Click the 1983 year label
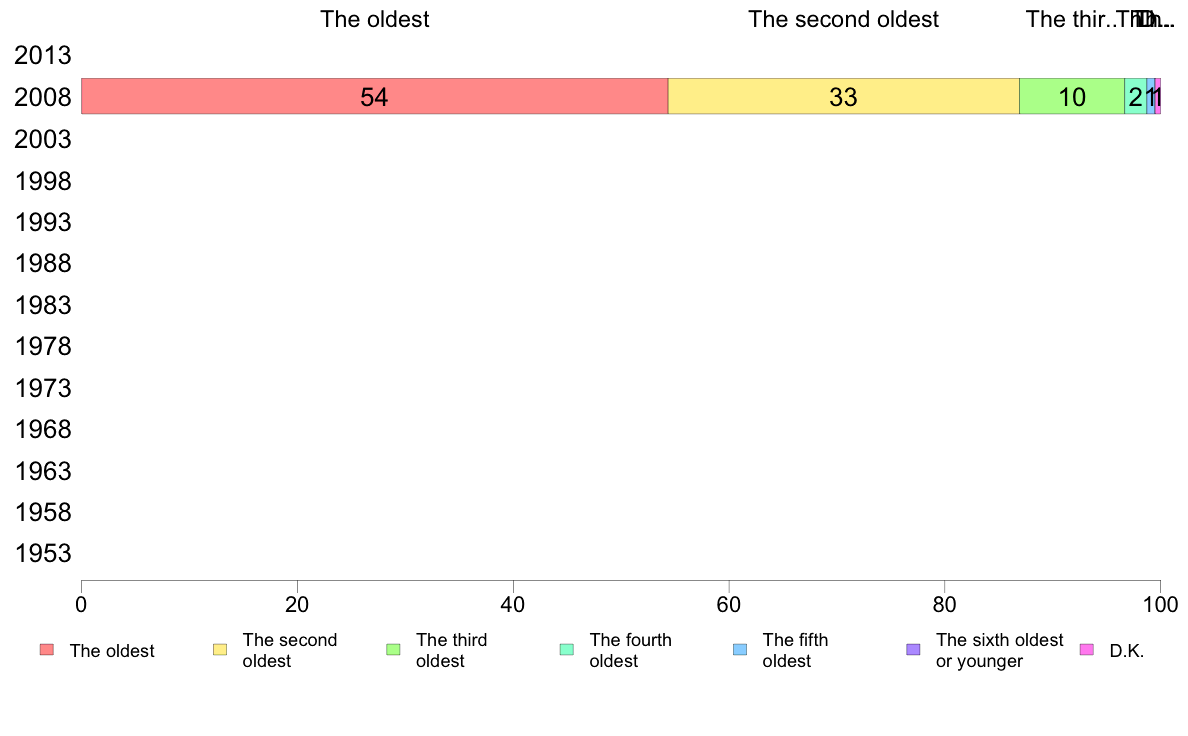This screenshot has width=1188, height=736. [x=42, y=305]
